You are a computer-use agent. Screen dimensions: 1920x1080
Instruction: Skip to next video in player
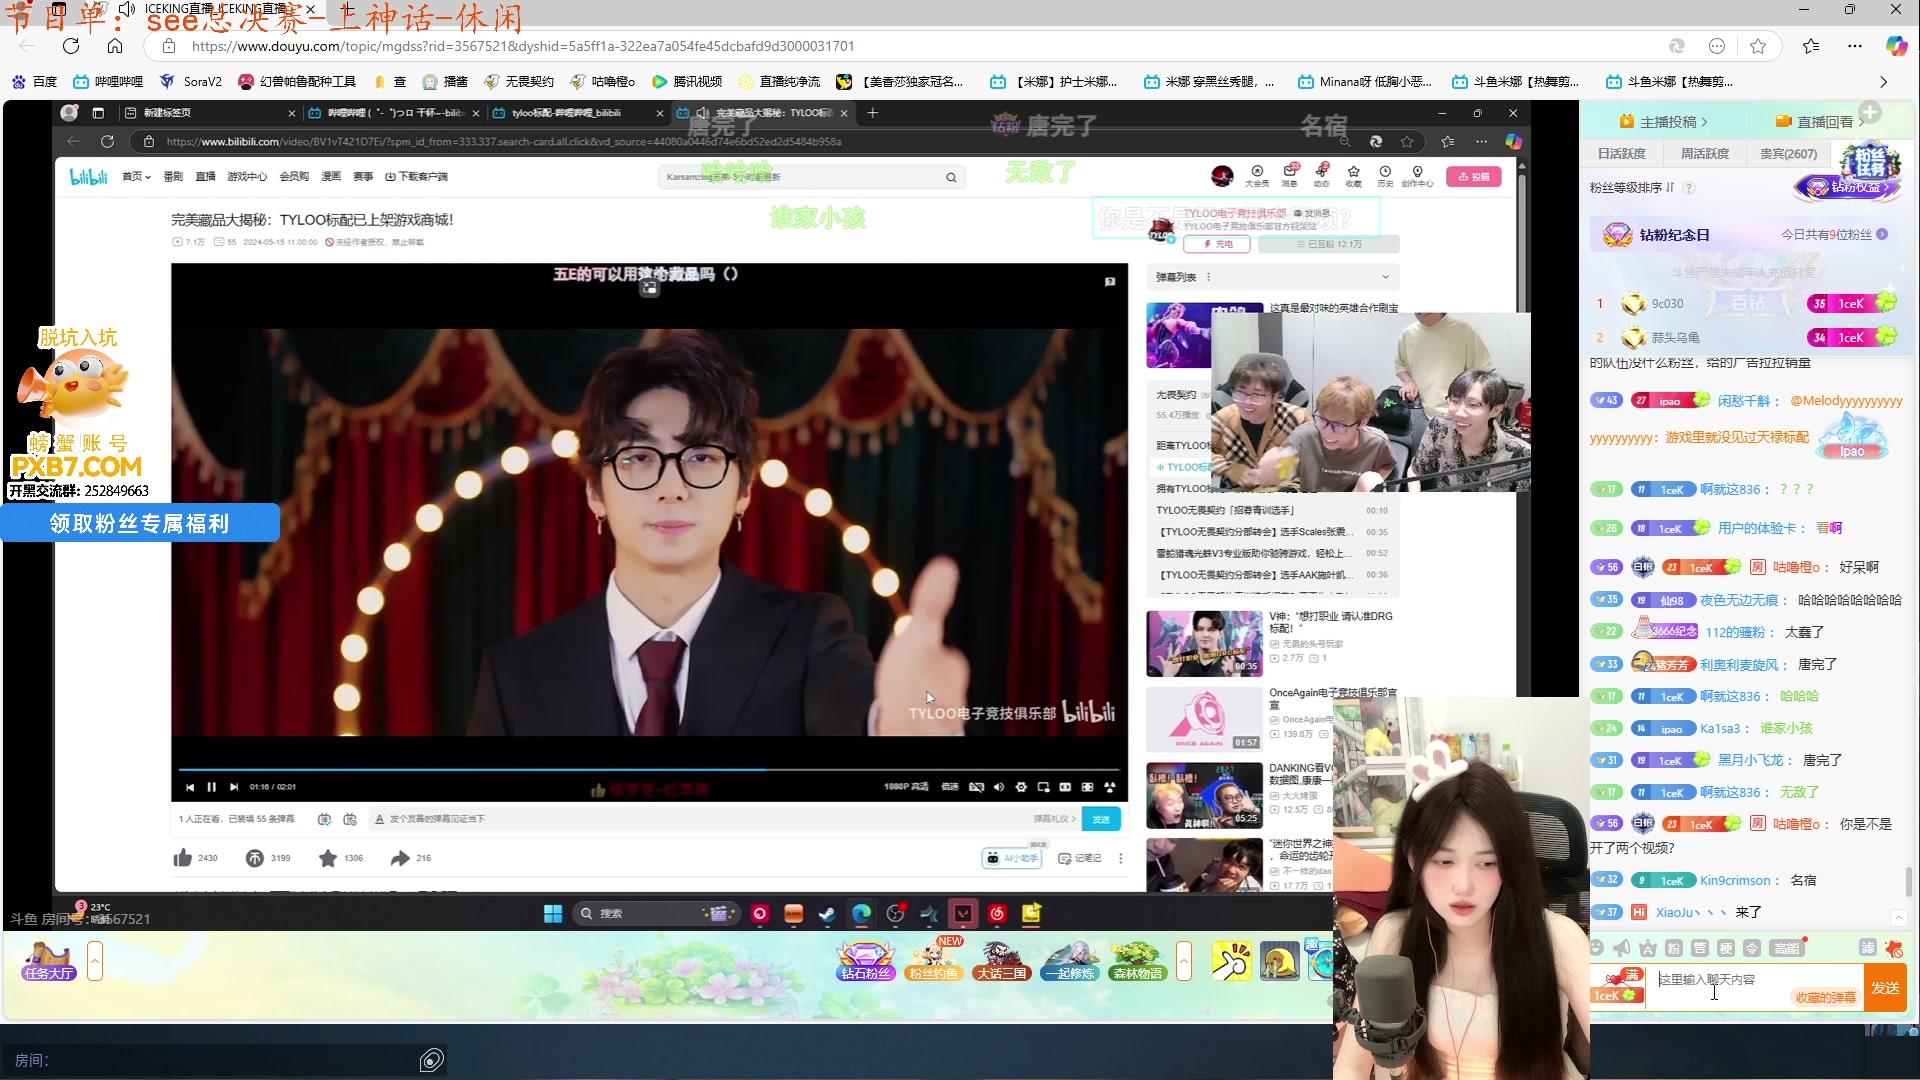click(234, 787)
